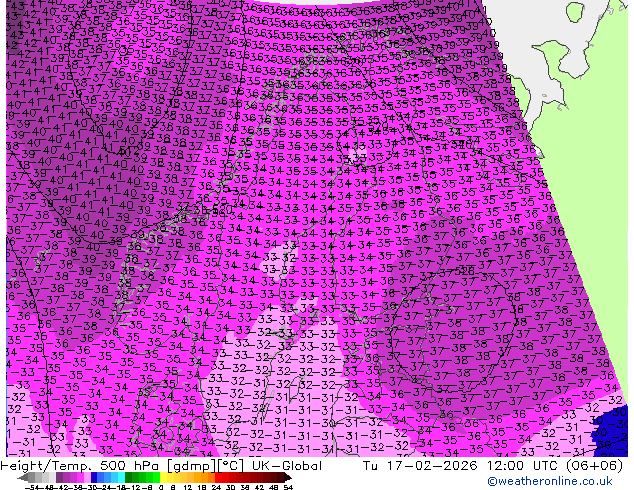Viewport: 634px width, 490px height.
Task: Click the dark blue area on map's right edge
Action: 611,431
